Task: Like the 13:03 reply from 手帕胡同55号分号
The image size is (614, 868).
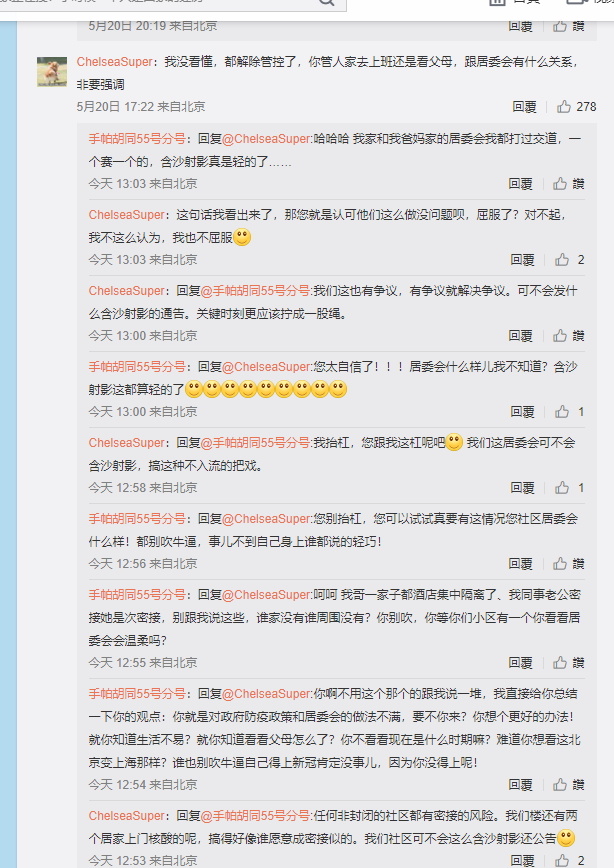Action: 568,183
